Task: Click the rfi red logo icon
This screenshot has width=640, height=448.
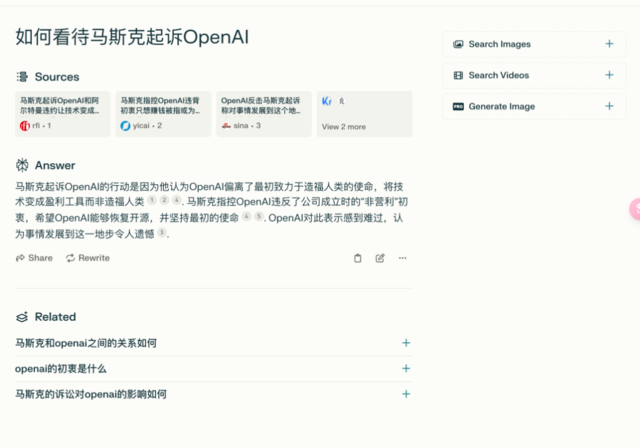Action: tap(24, 126)
